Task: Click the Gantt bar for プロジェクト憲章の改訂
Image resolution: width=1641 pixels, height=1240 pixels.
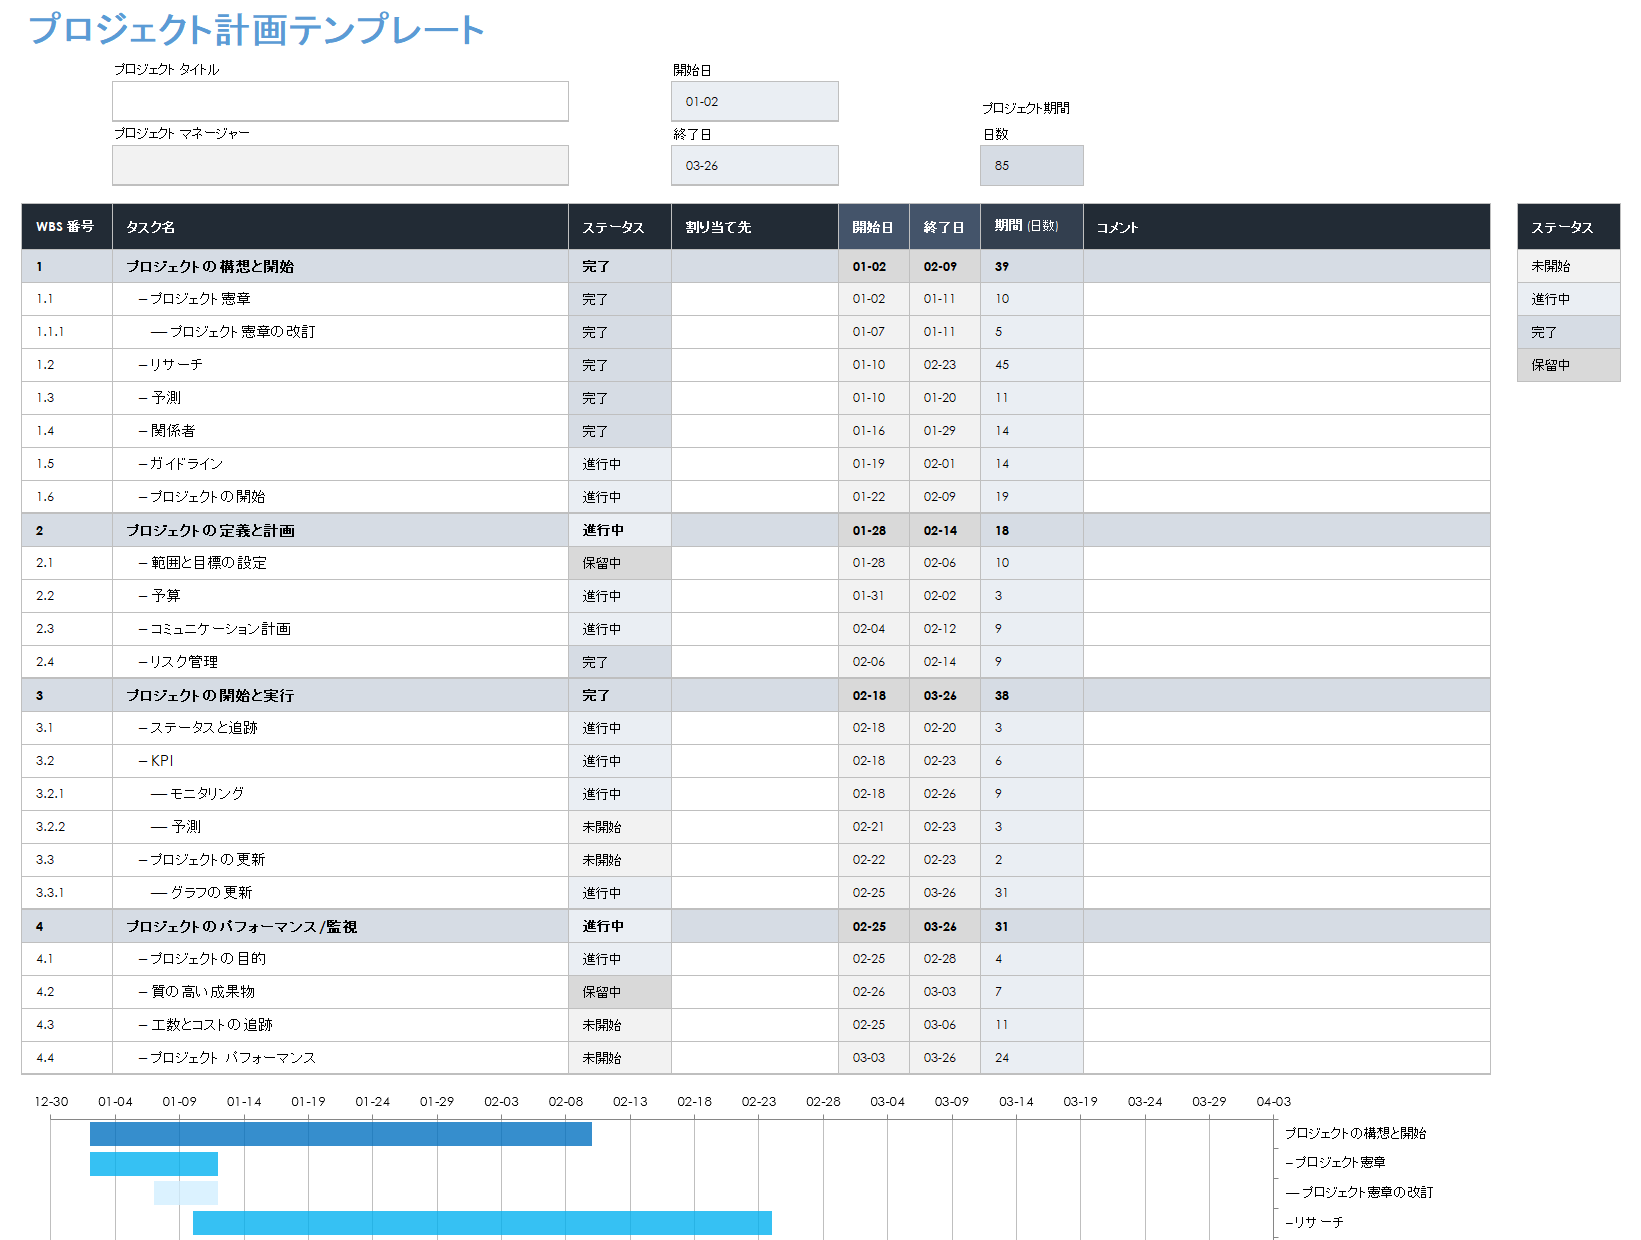Action: coord(186,1193)
